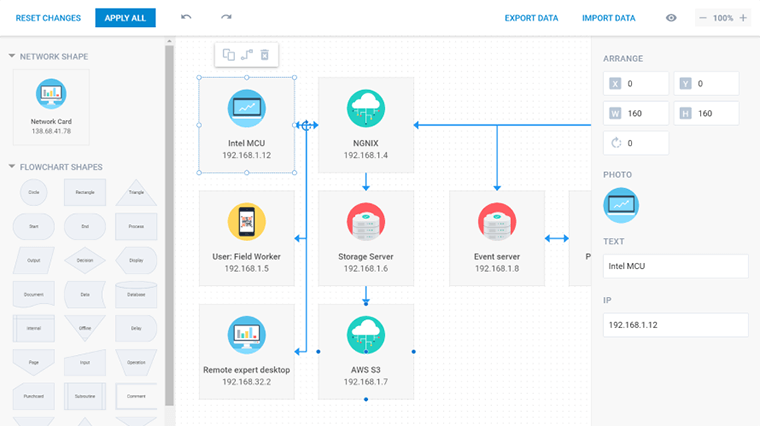Click Export Data
The width and height of the screenshot is (760, 426).
(531, 18)
